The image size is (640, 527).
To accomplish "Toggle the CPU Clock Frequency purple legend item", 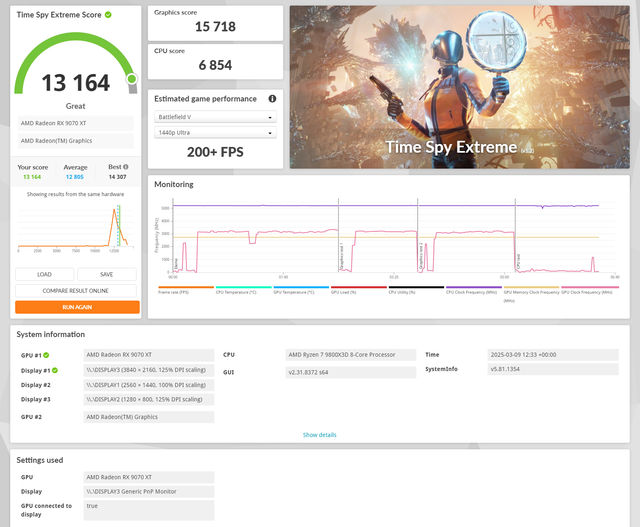I will click(474, 290).
